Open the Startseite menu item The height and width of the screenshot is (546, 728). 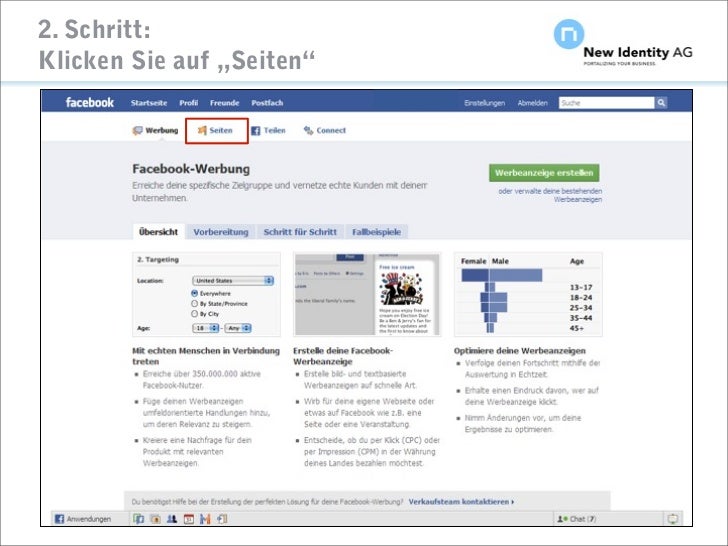point(149,103)
